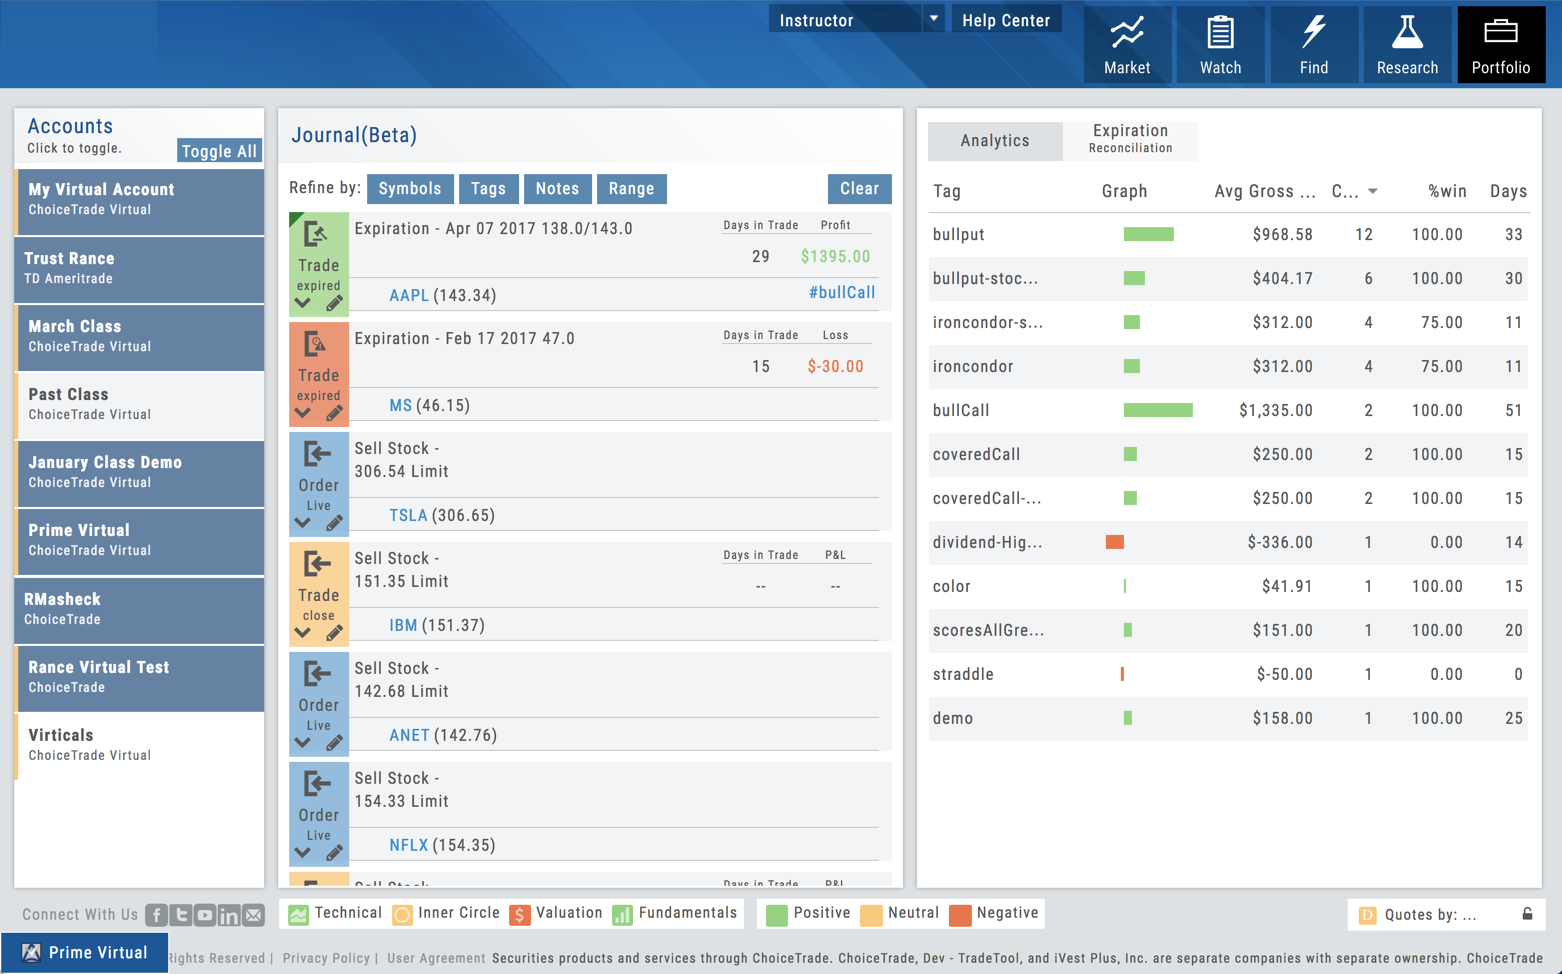Click the AAPL trade expired icon

316,235
